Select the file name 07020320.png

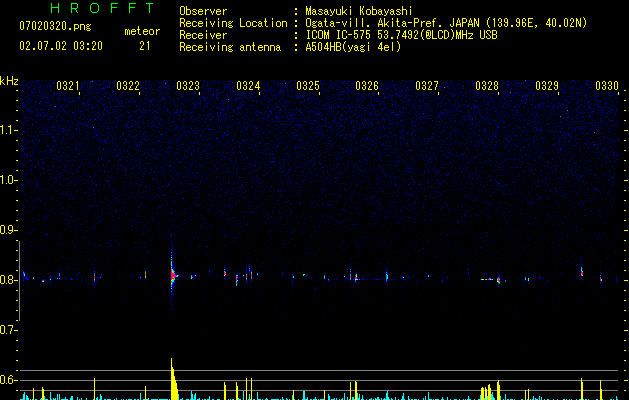click(x=55, y=27)
